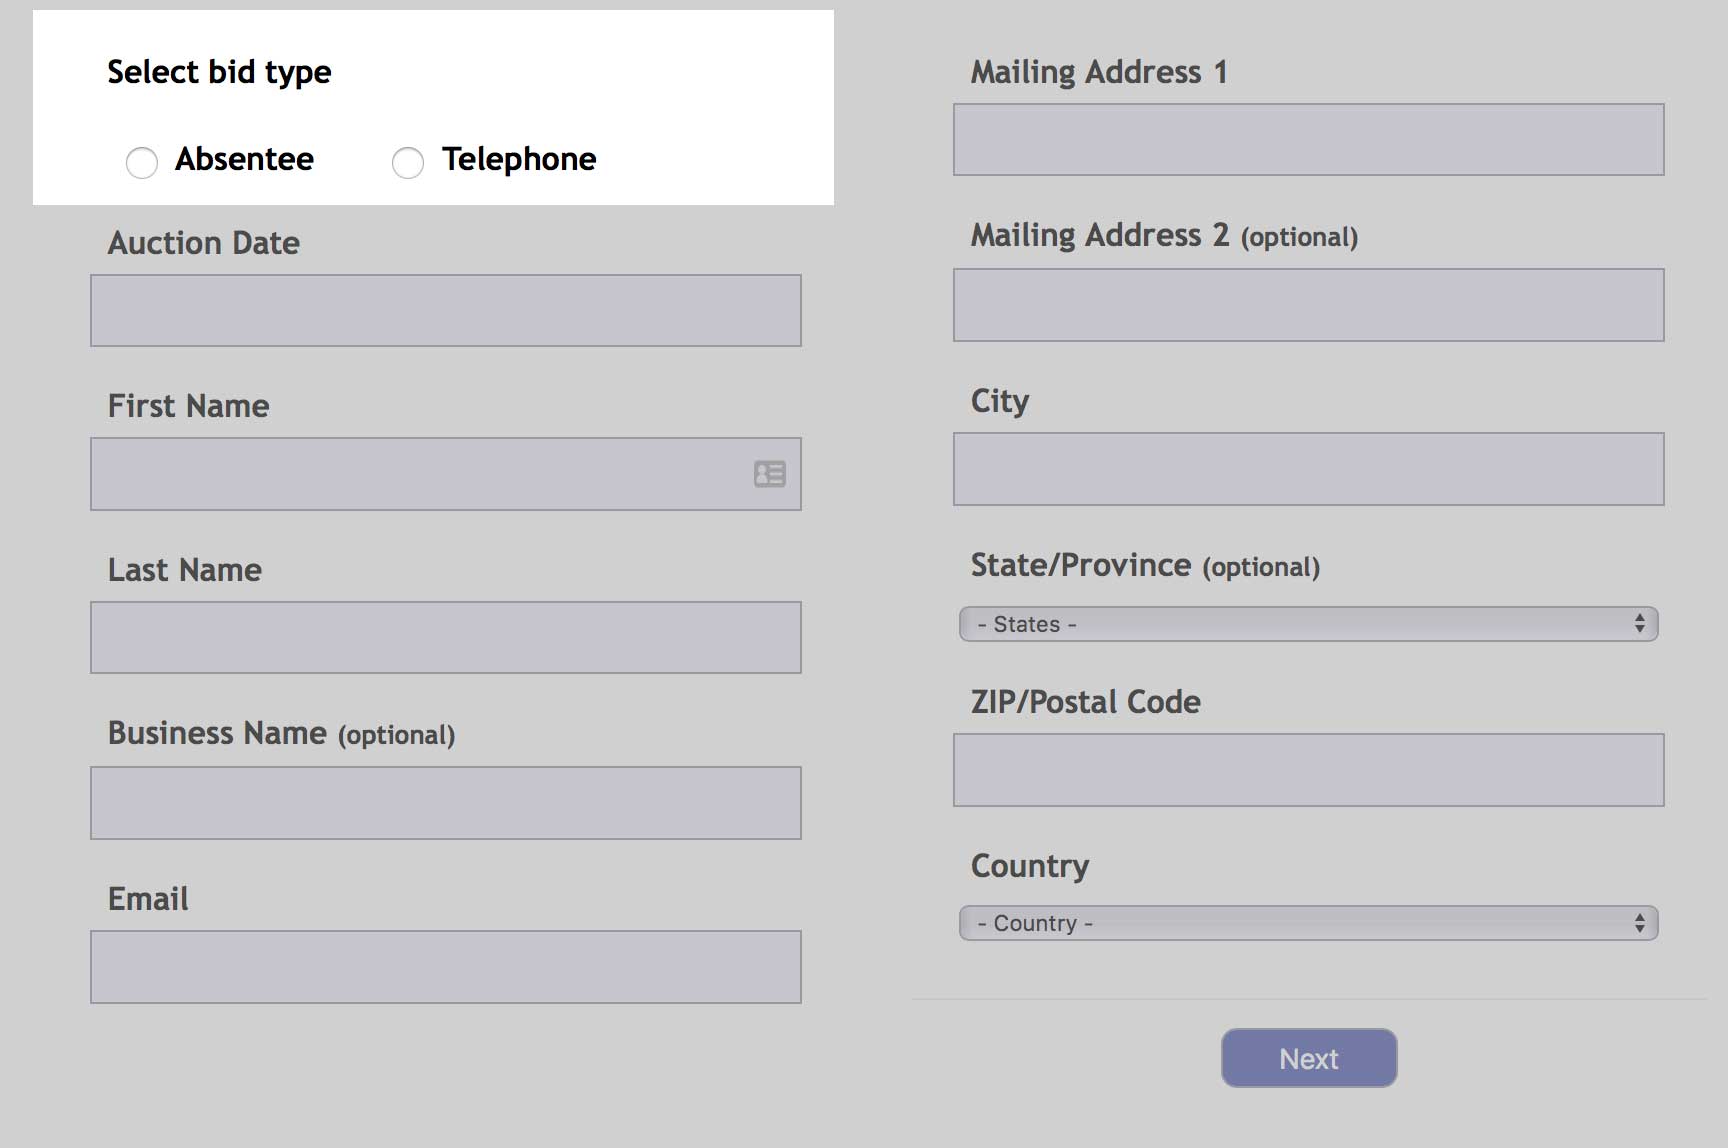Click the 'City' label
Screen dimensions: 1728x1148
click(1000, 402)
